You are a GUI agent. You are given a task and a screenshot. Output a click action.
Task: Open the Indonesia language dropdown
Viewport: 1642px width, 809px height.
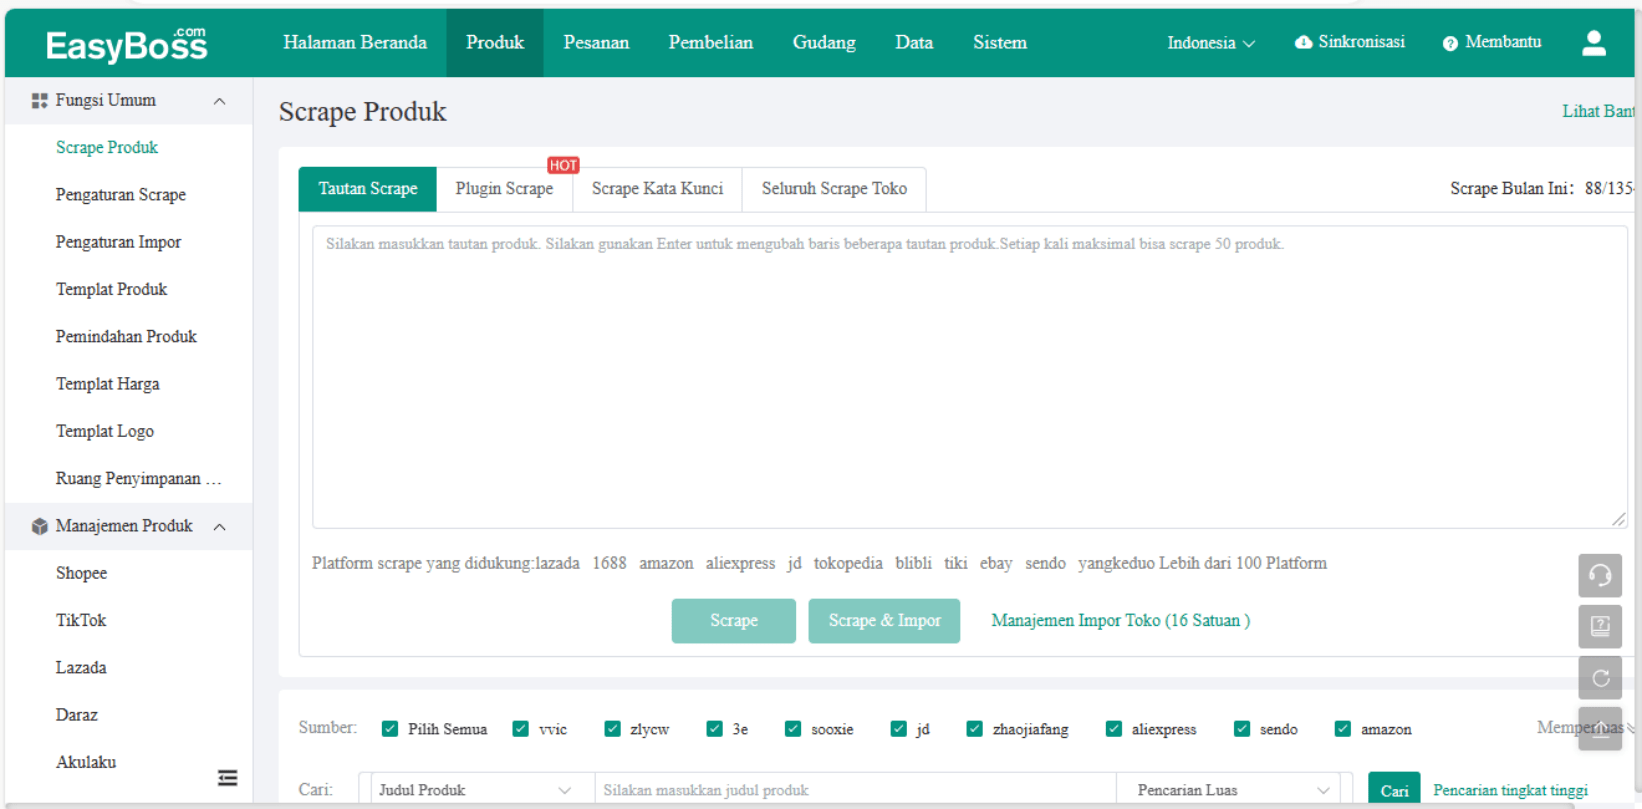1211,43
